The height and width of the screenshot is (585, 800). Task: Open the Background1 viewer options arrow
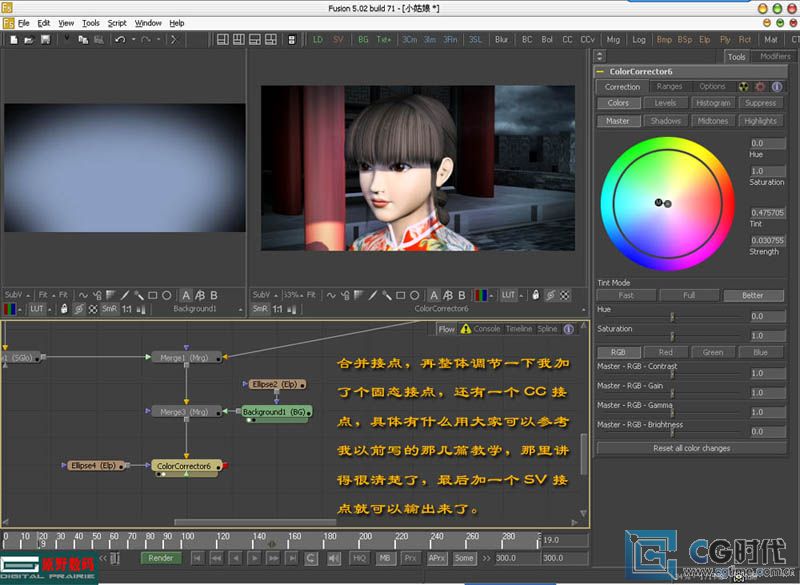point(240,309)
